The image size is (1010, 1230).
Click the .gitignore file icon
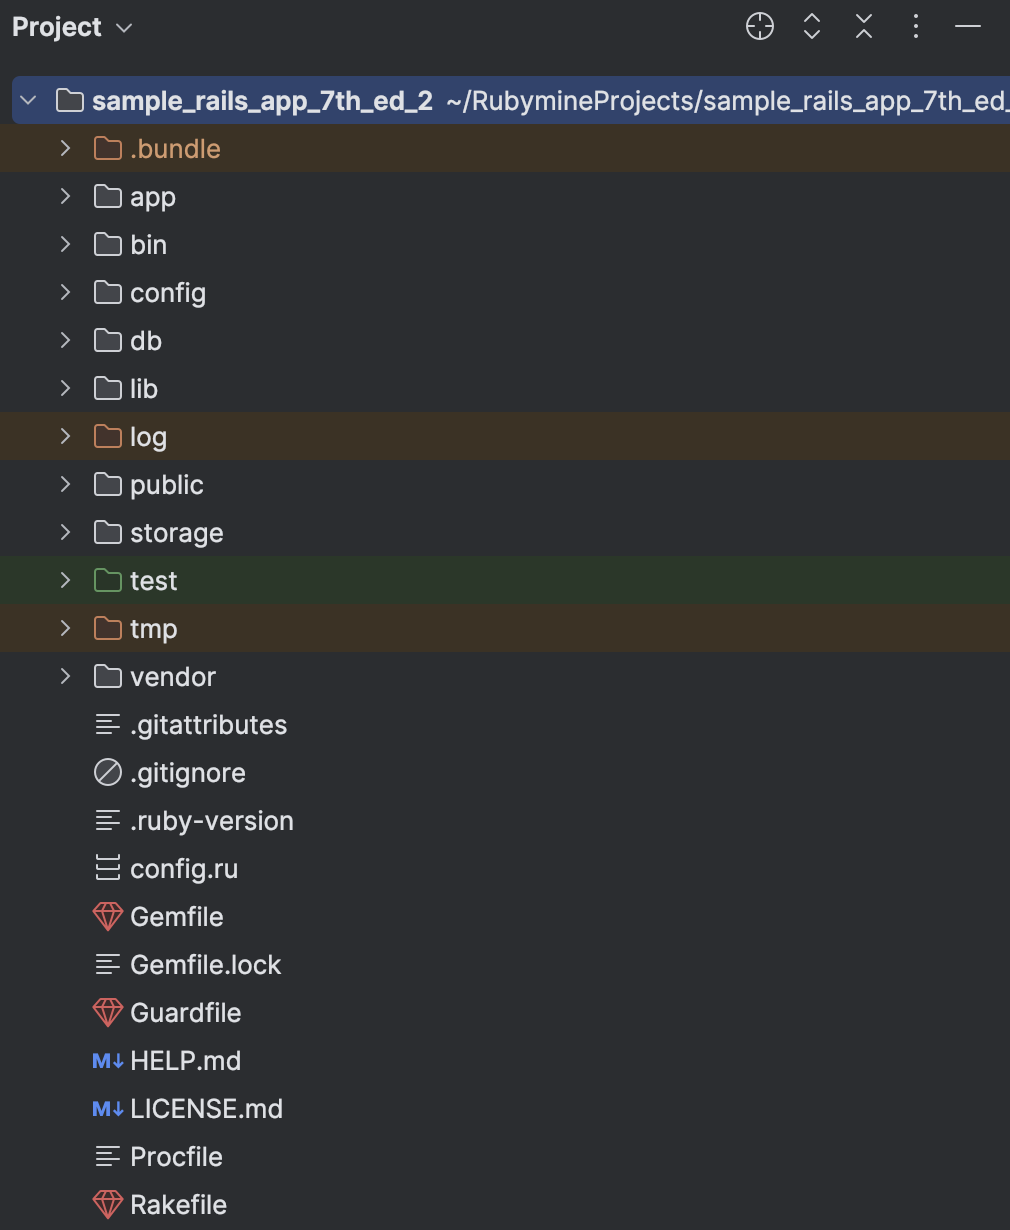pyautogui.click(x=108, y=773)
